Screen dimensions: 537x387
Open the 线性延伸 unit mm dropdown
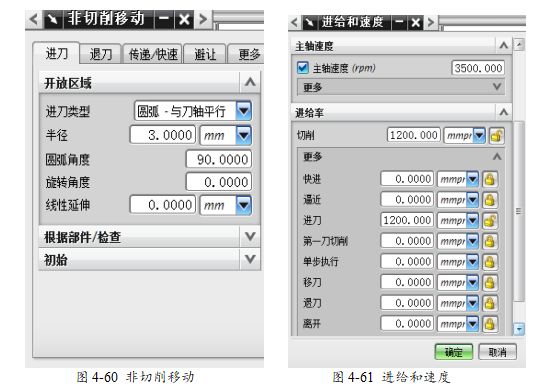[244, 205]
